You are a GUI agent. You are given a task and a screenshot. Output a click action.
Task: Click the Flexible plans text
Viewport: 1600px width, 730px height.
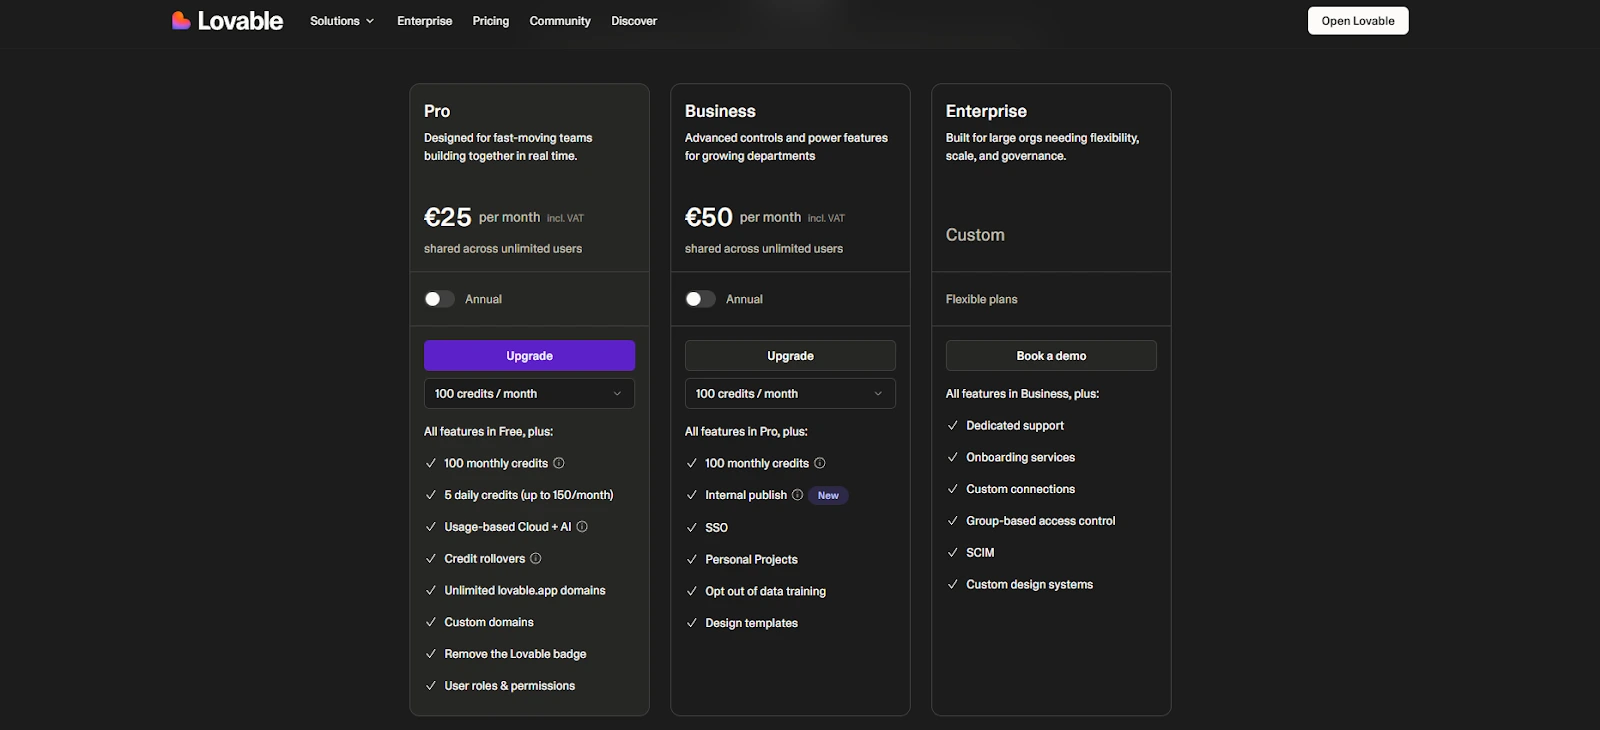coord(982,299)
